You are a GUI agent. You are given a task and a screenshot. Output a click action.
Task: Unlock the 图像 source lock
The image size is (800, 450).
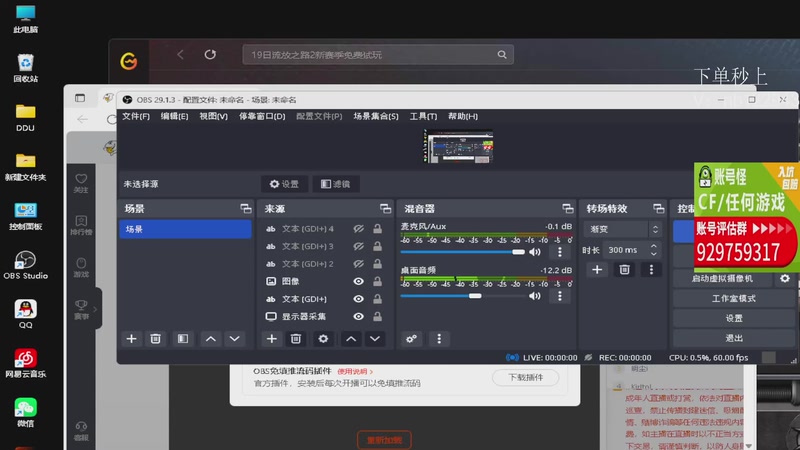point(378,281)
